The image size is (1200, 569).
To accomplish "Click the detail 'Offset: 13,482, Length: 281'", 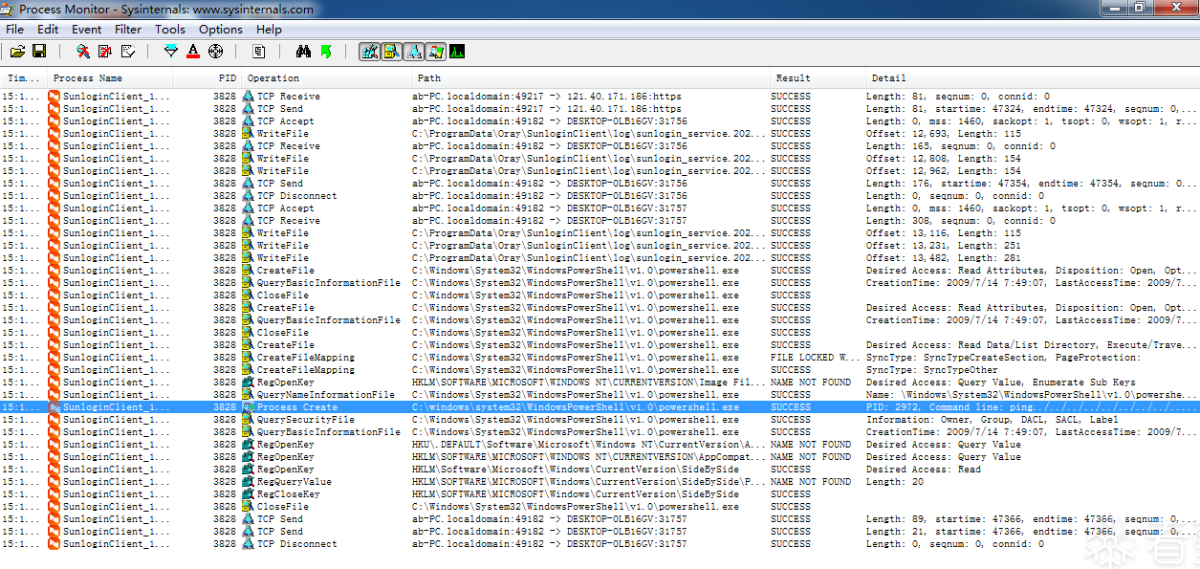I will tap(943, 258).
